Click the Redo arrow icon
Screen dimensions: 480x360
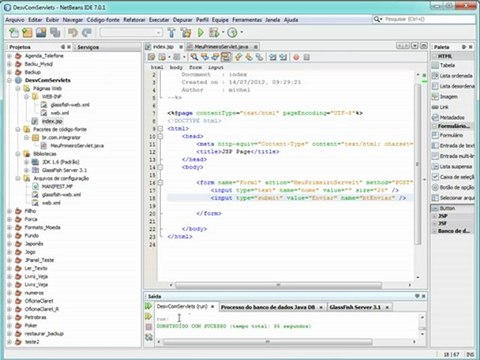click(87, 32)
